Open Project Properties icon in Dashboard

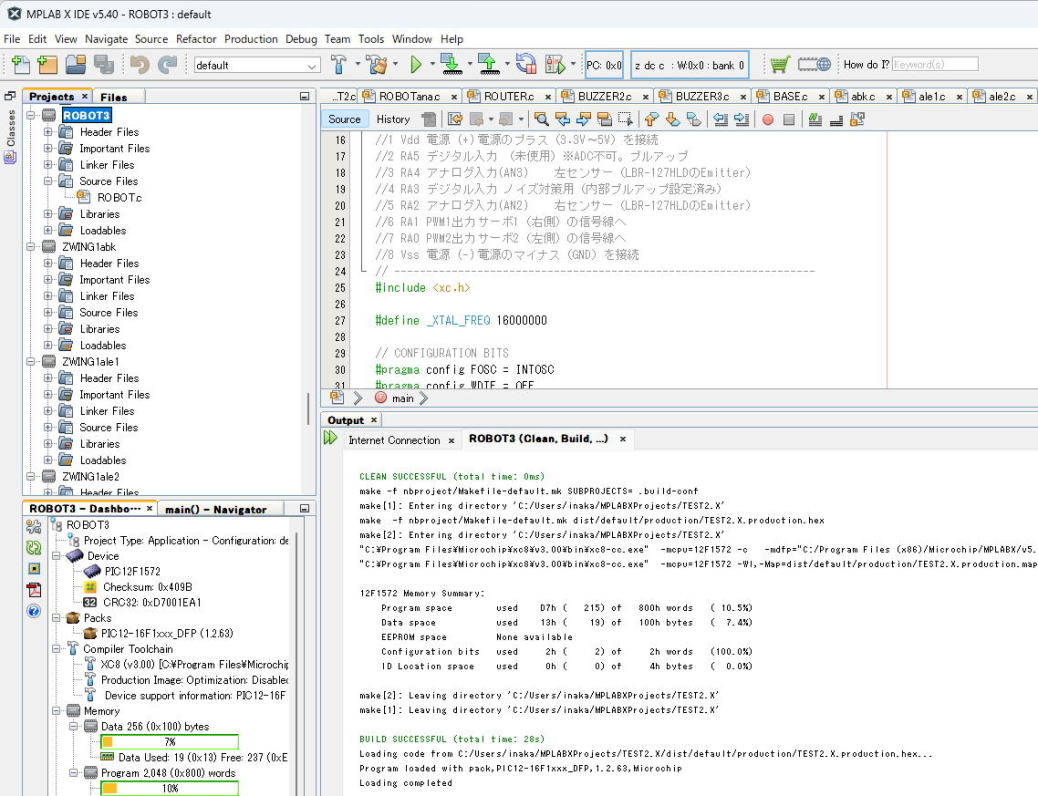point(33,526)
